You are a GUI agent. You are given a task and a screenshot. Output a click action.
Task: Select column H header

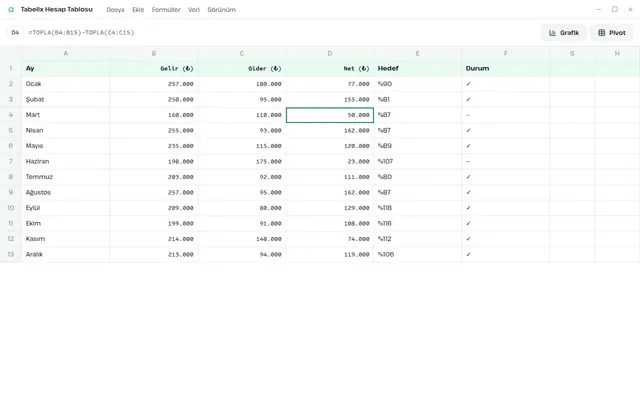coord(617,53)
